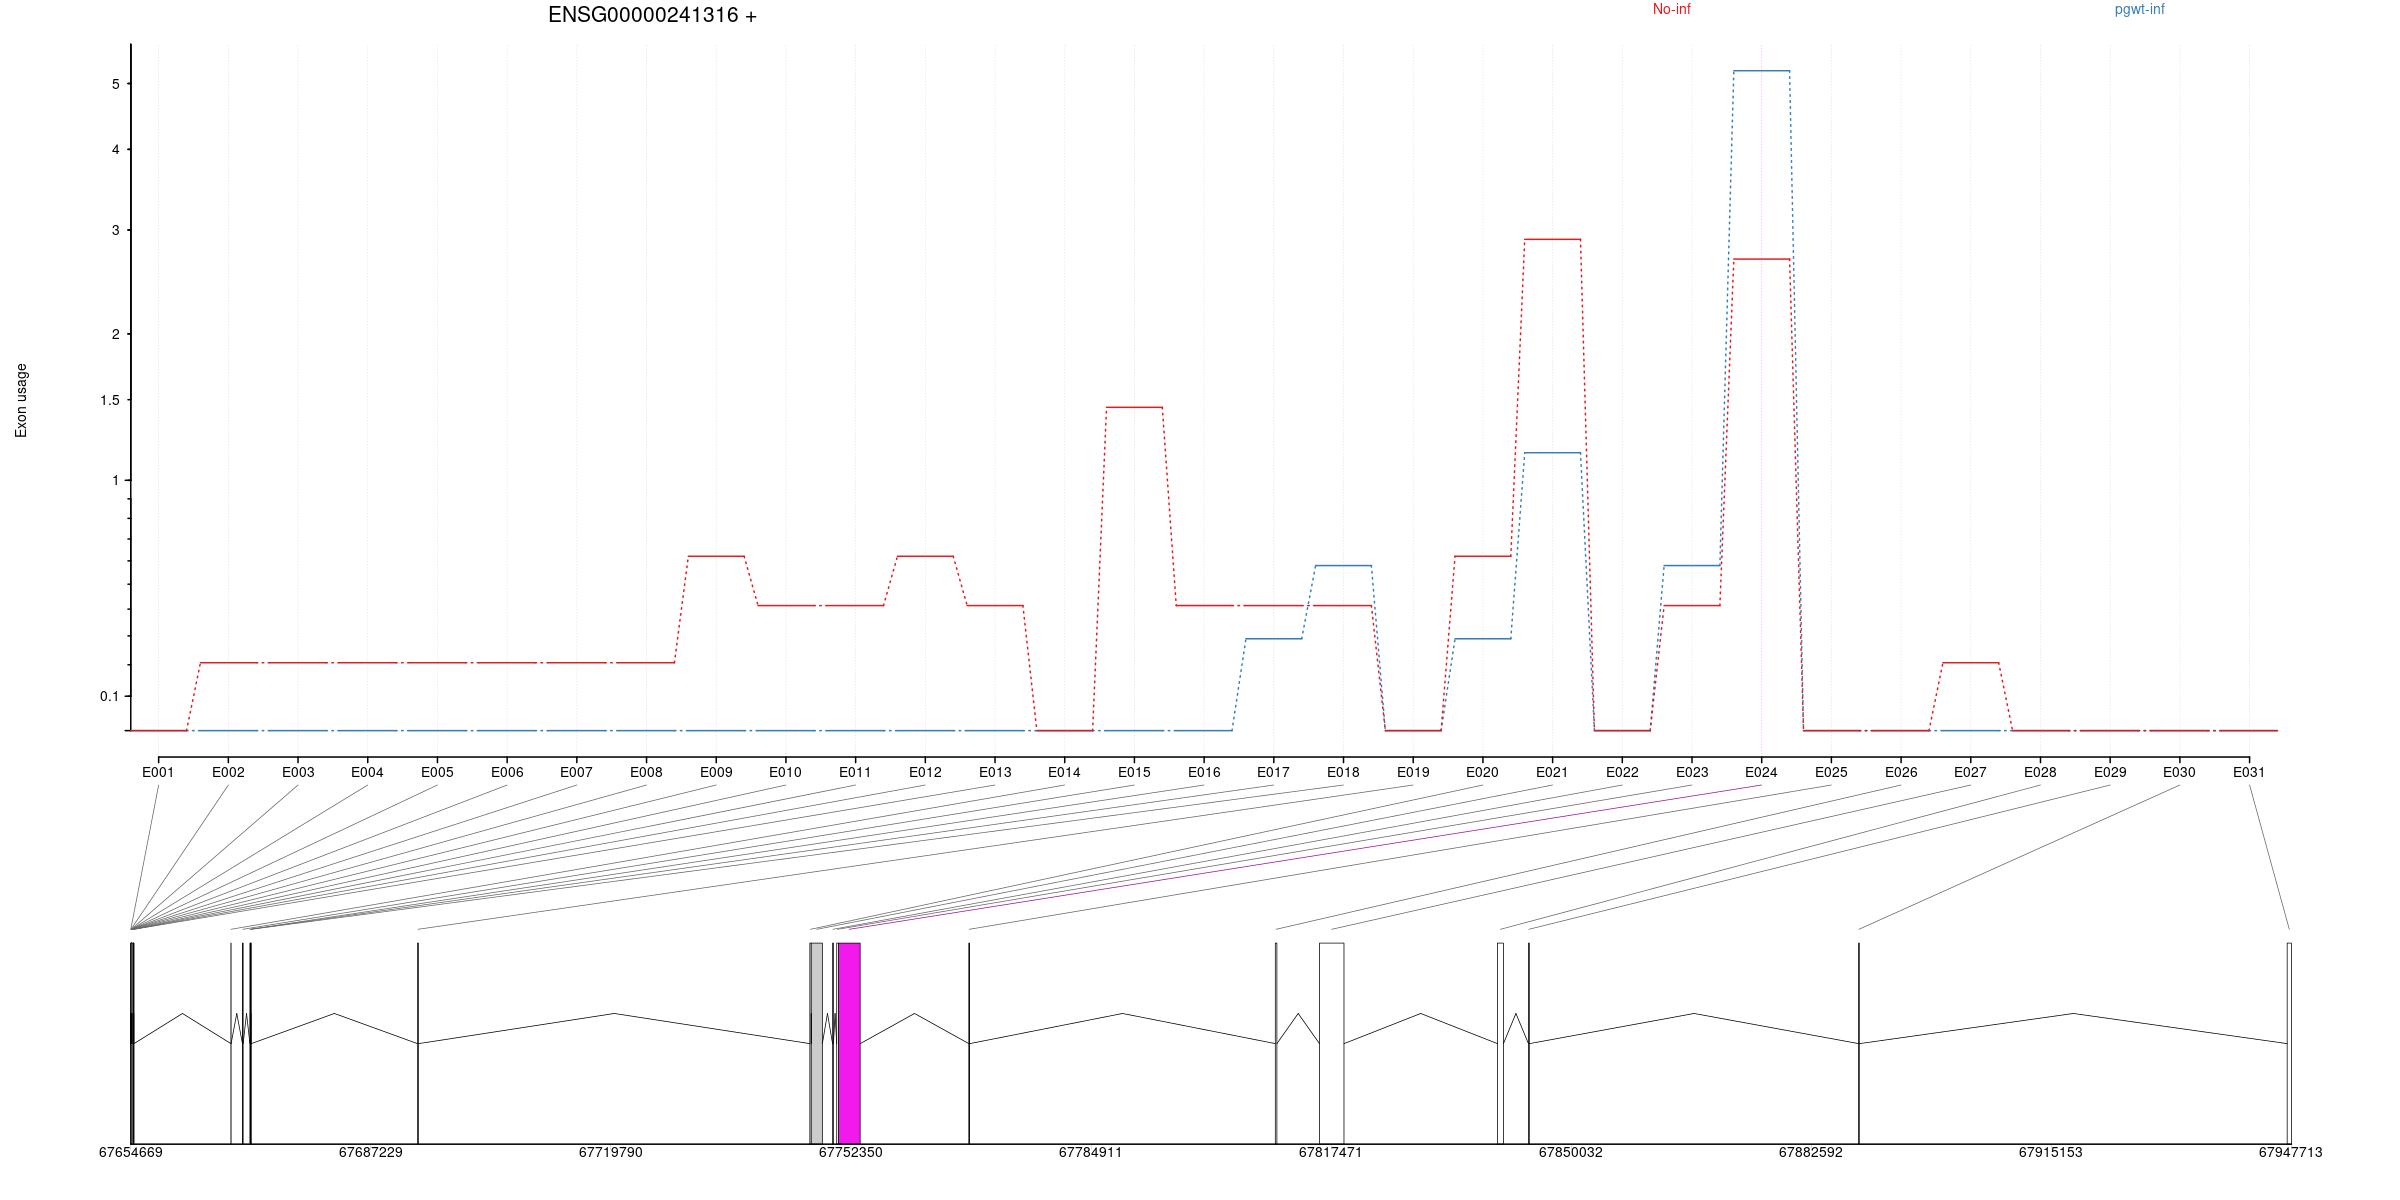Click the gene title ENSG00000241316 +
The width and height of the screenshot is (2400, 1200).
click(x=652, y=15)
